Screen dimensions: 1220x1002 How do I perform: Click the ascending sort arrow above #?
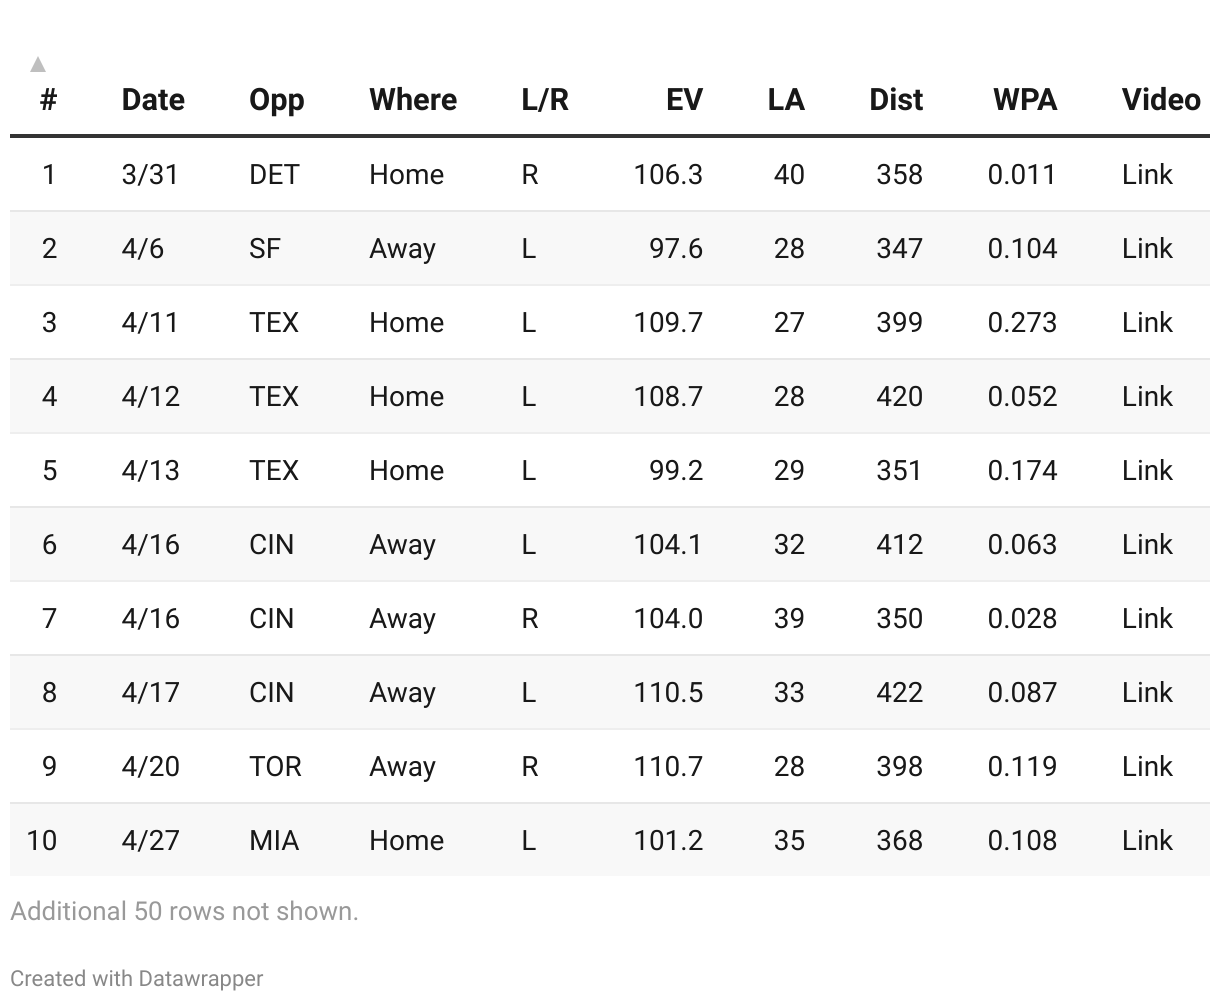pyautogui.click(x=38, y=65)
